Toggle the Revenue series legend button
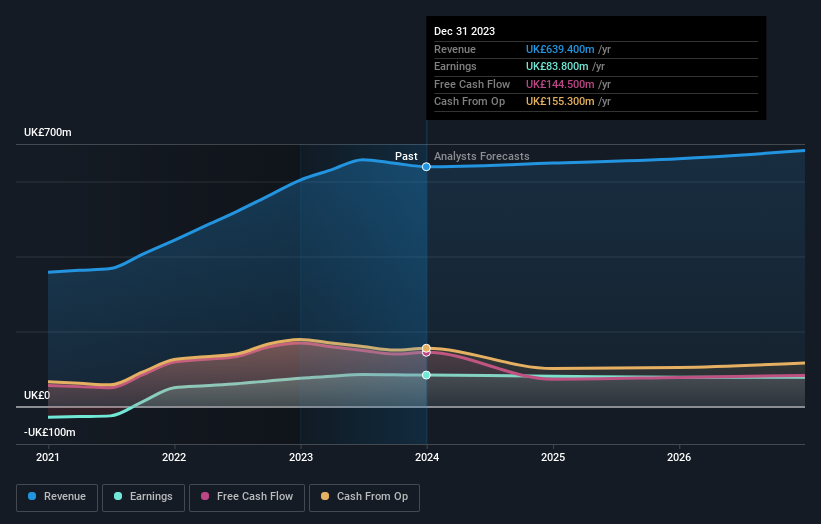 (57, 497)
